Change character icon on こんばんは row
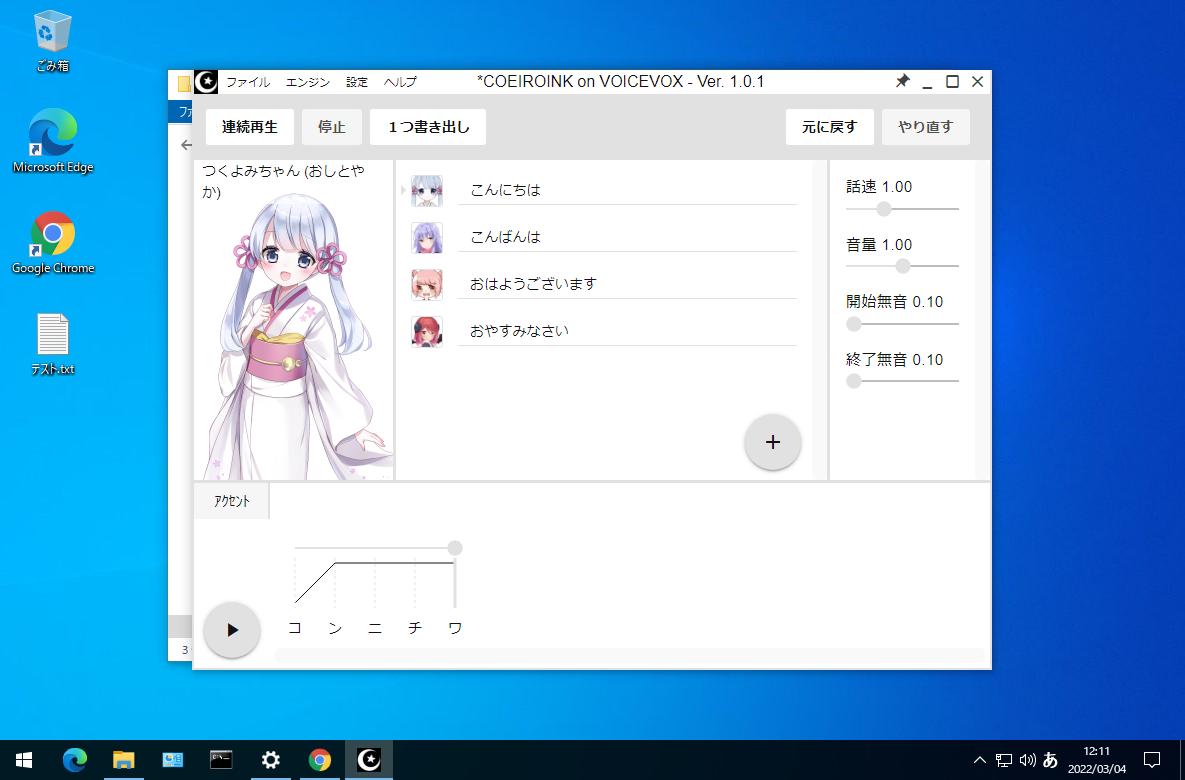Viewport: 1185px width, 780px height. (426, 237)
